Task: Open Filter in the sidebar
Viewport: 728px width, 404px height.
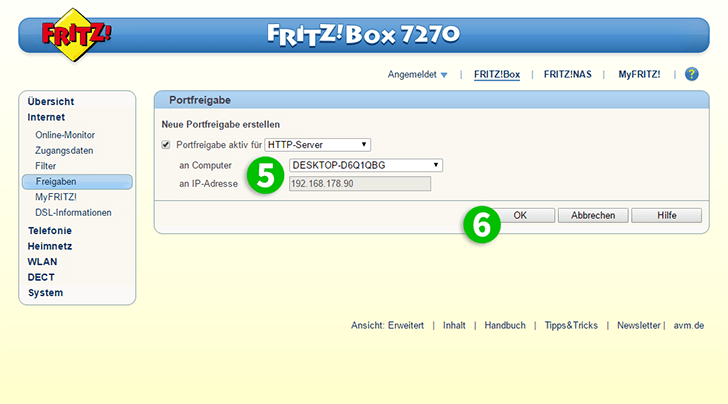Action: coord(46,166)
